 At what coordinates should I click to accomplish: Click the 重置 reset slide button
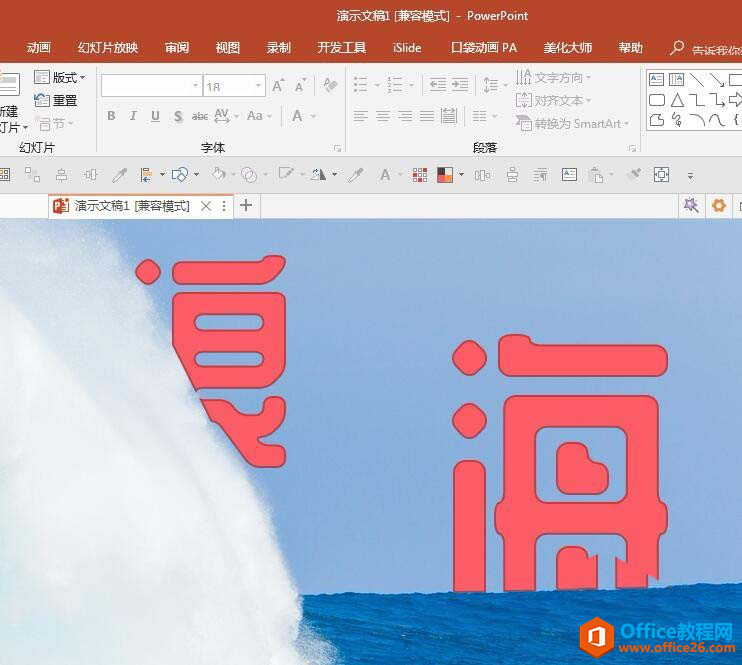click(56, 100)
